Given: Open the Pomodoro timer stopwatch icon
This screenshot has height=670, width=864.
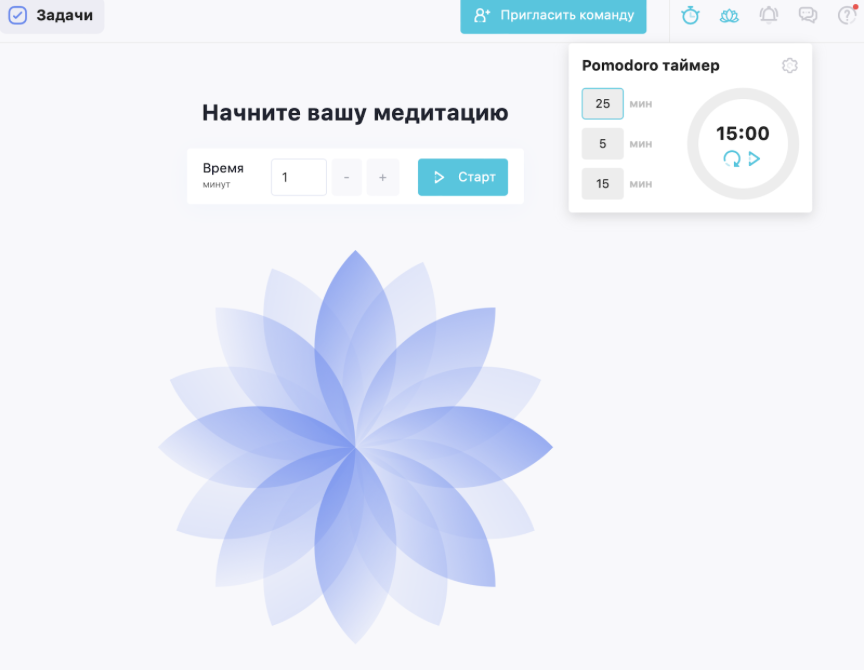Looking at the screenshot, I should click(690, 15).
